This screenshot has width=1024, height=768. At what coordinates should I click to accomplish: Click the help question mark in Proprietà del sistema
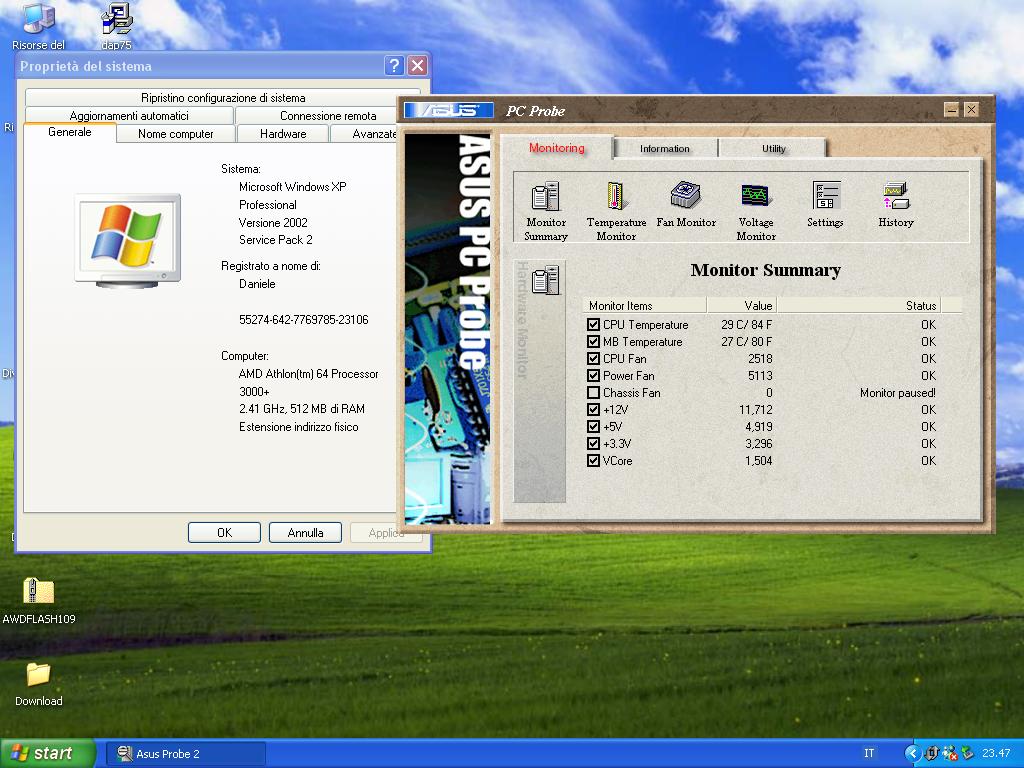pos(393,65)
